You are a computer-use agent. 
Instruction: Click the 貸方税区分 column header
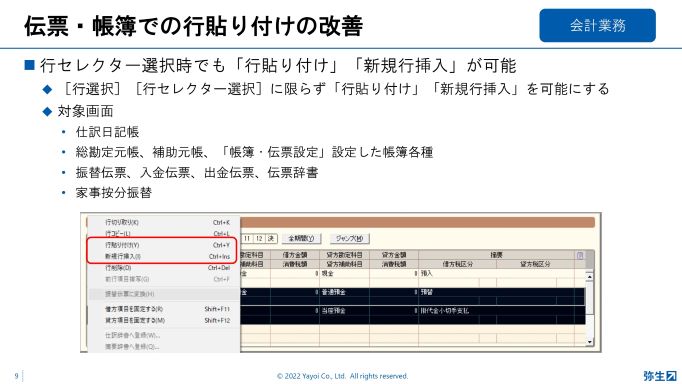535,264
